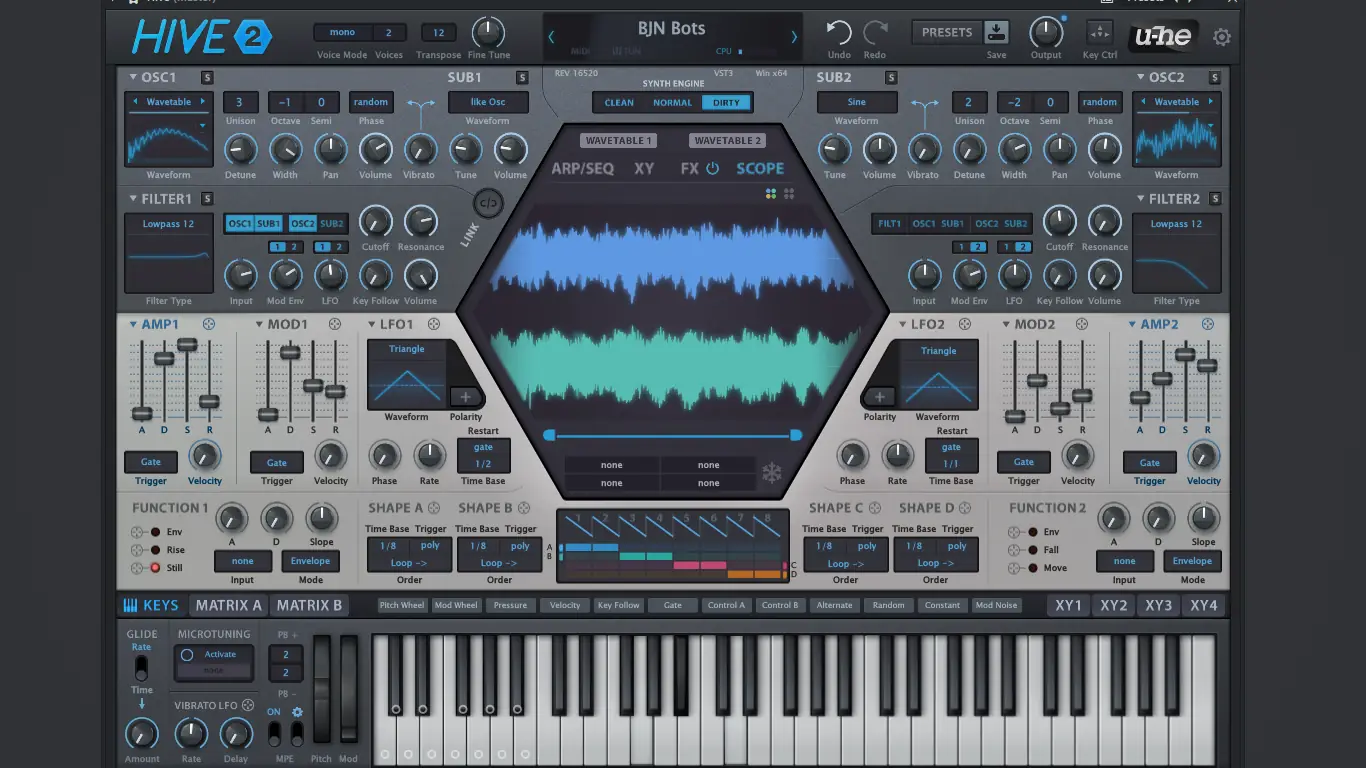Open the Voice Mode mono selector
This screenshot has width=1366, height=768.
pos(342,33)
